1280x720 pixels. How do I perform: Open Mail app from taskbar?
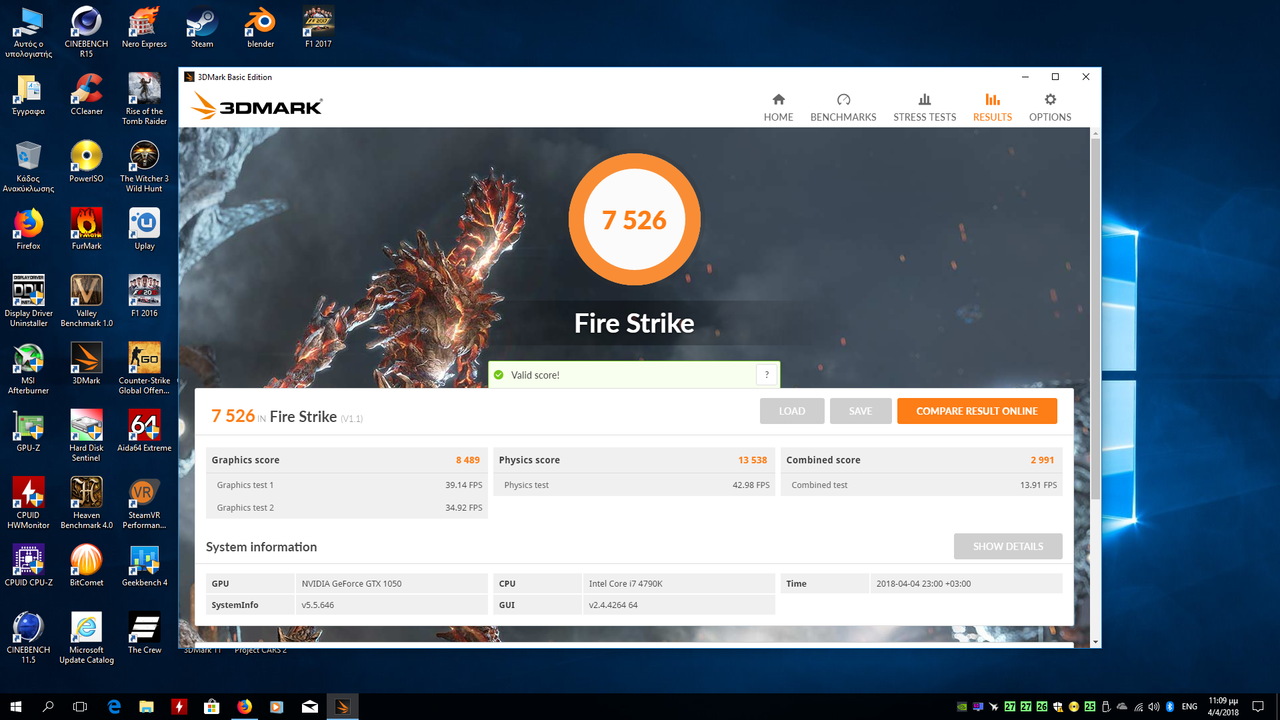pos(309,706)
